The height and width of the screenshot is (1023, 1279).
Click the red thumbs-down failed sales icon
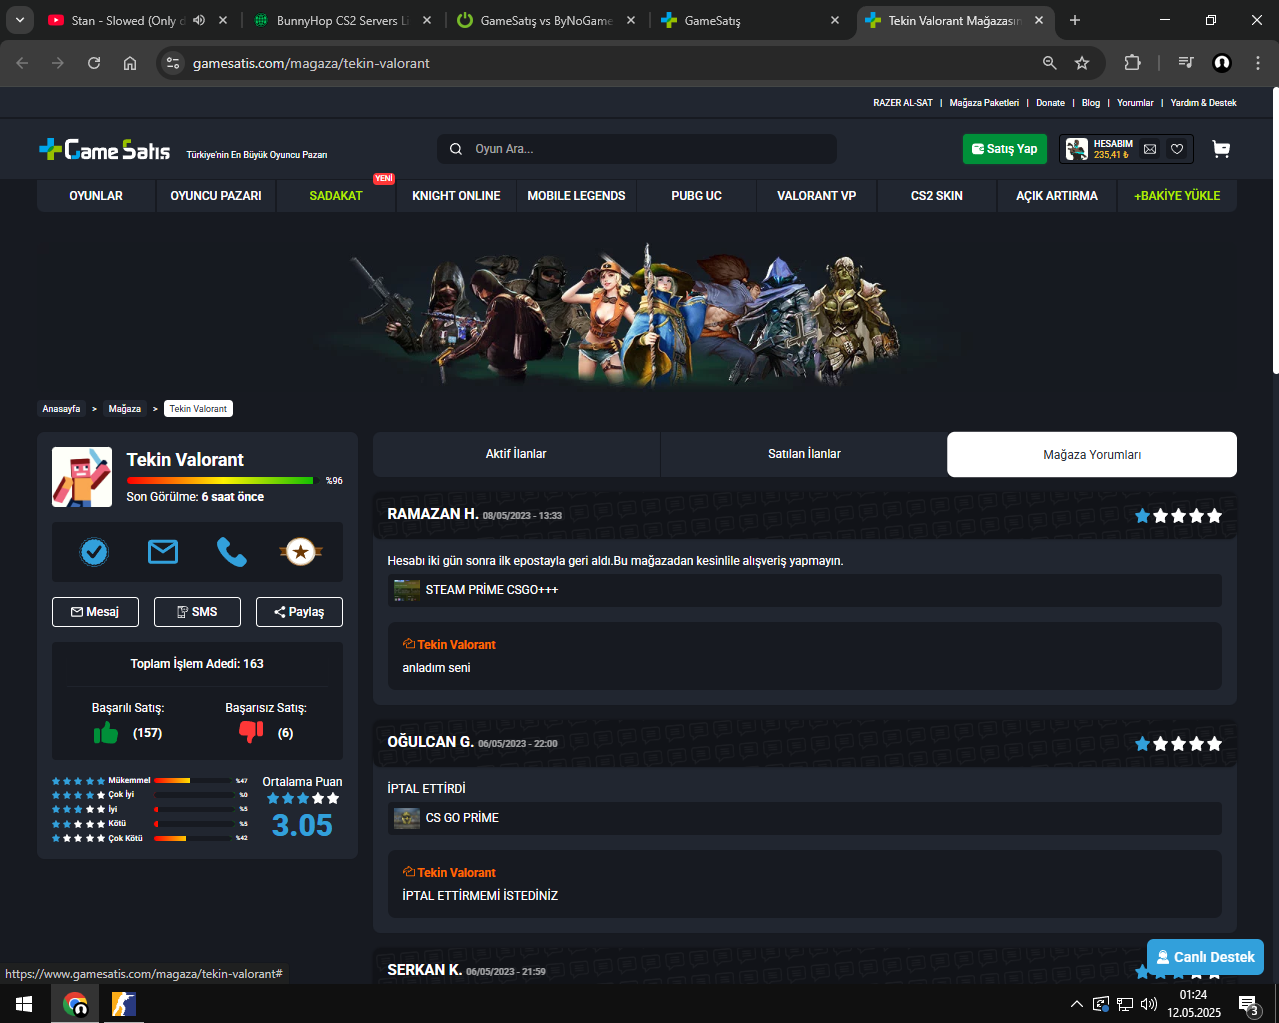point(251,733)
